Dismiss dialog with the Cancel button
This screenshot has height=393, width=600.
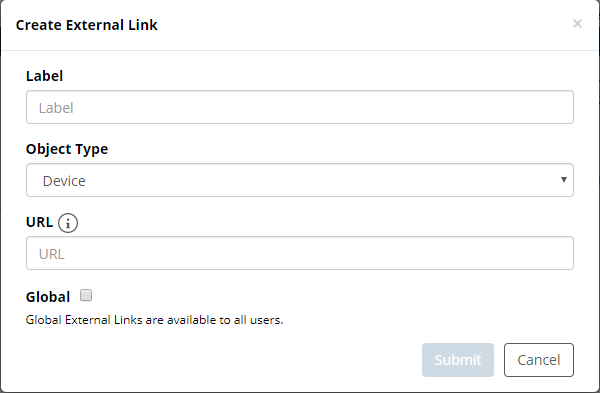pos(538,360)
